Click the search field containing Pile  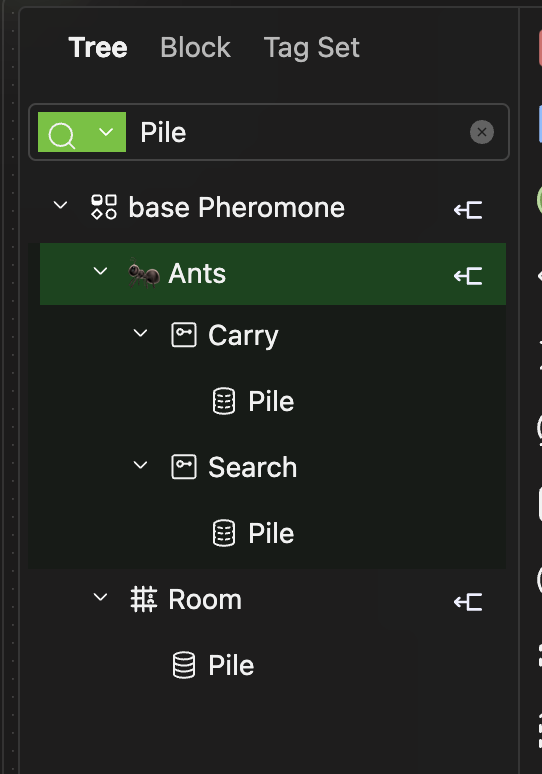tap(269, 132)
